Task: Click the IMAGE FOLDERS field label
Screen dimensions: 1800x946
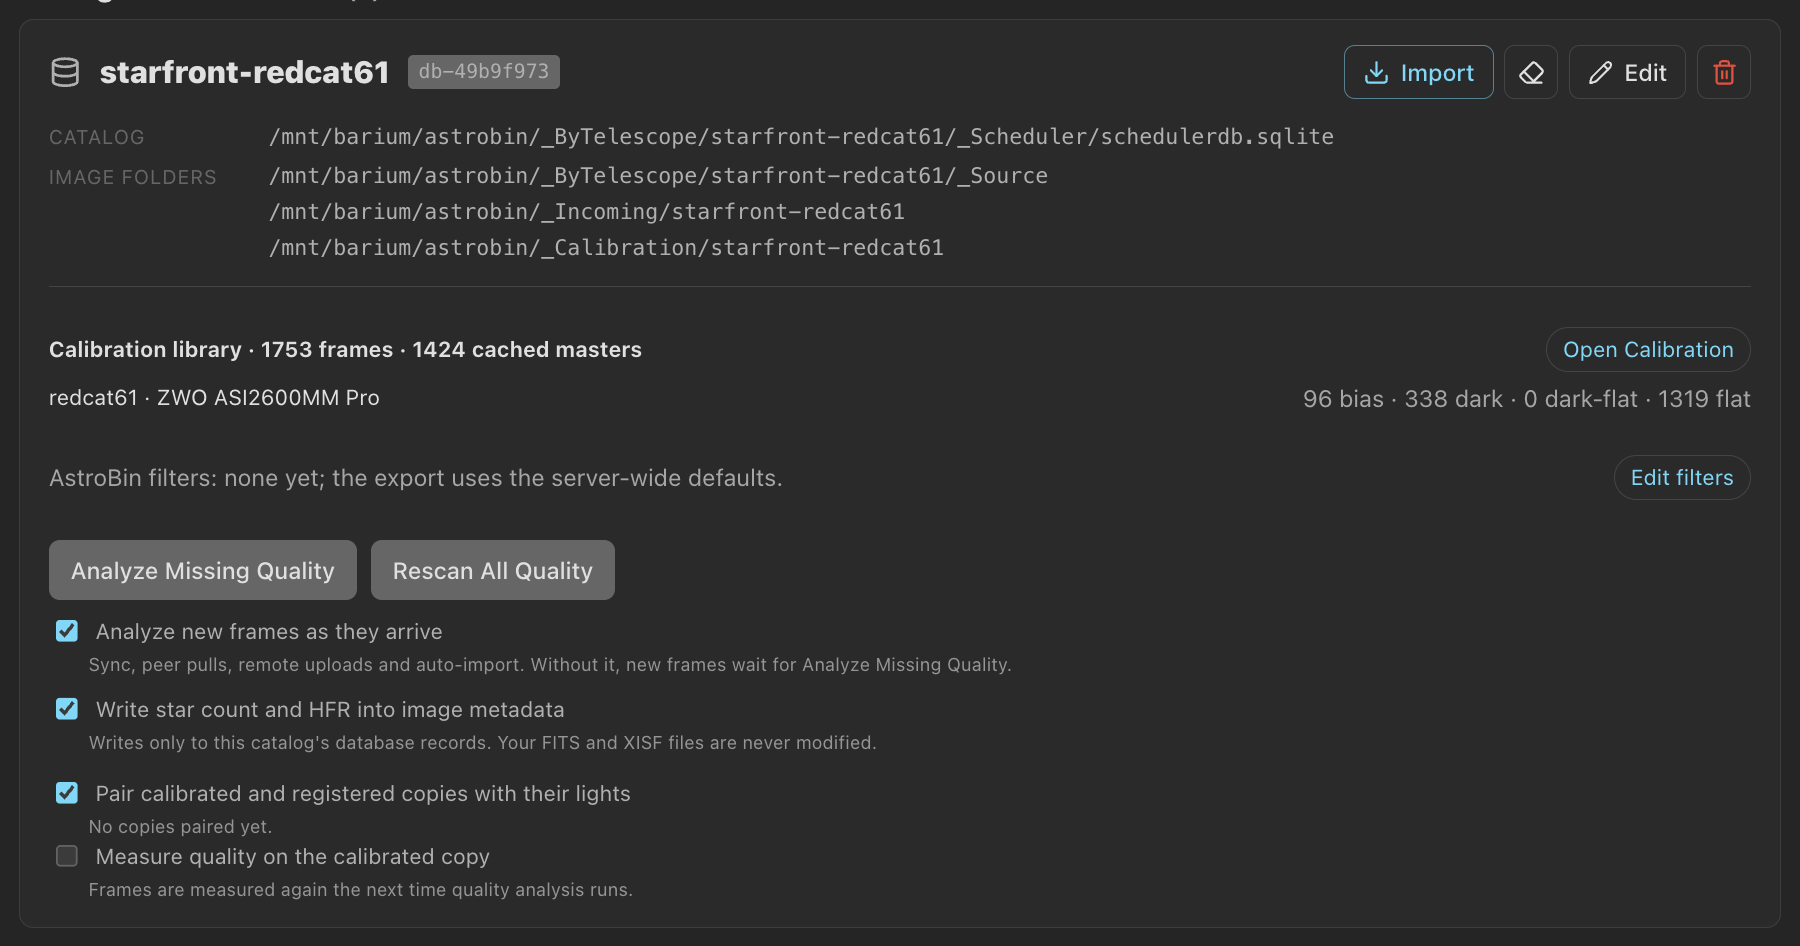Action: click(133, 177)
